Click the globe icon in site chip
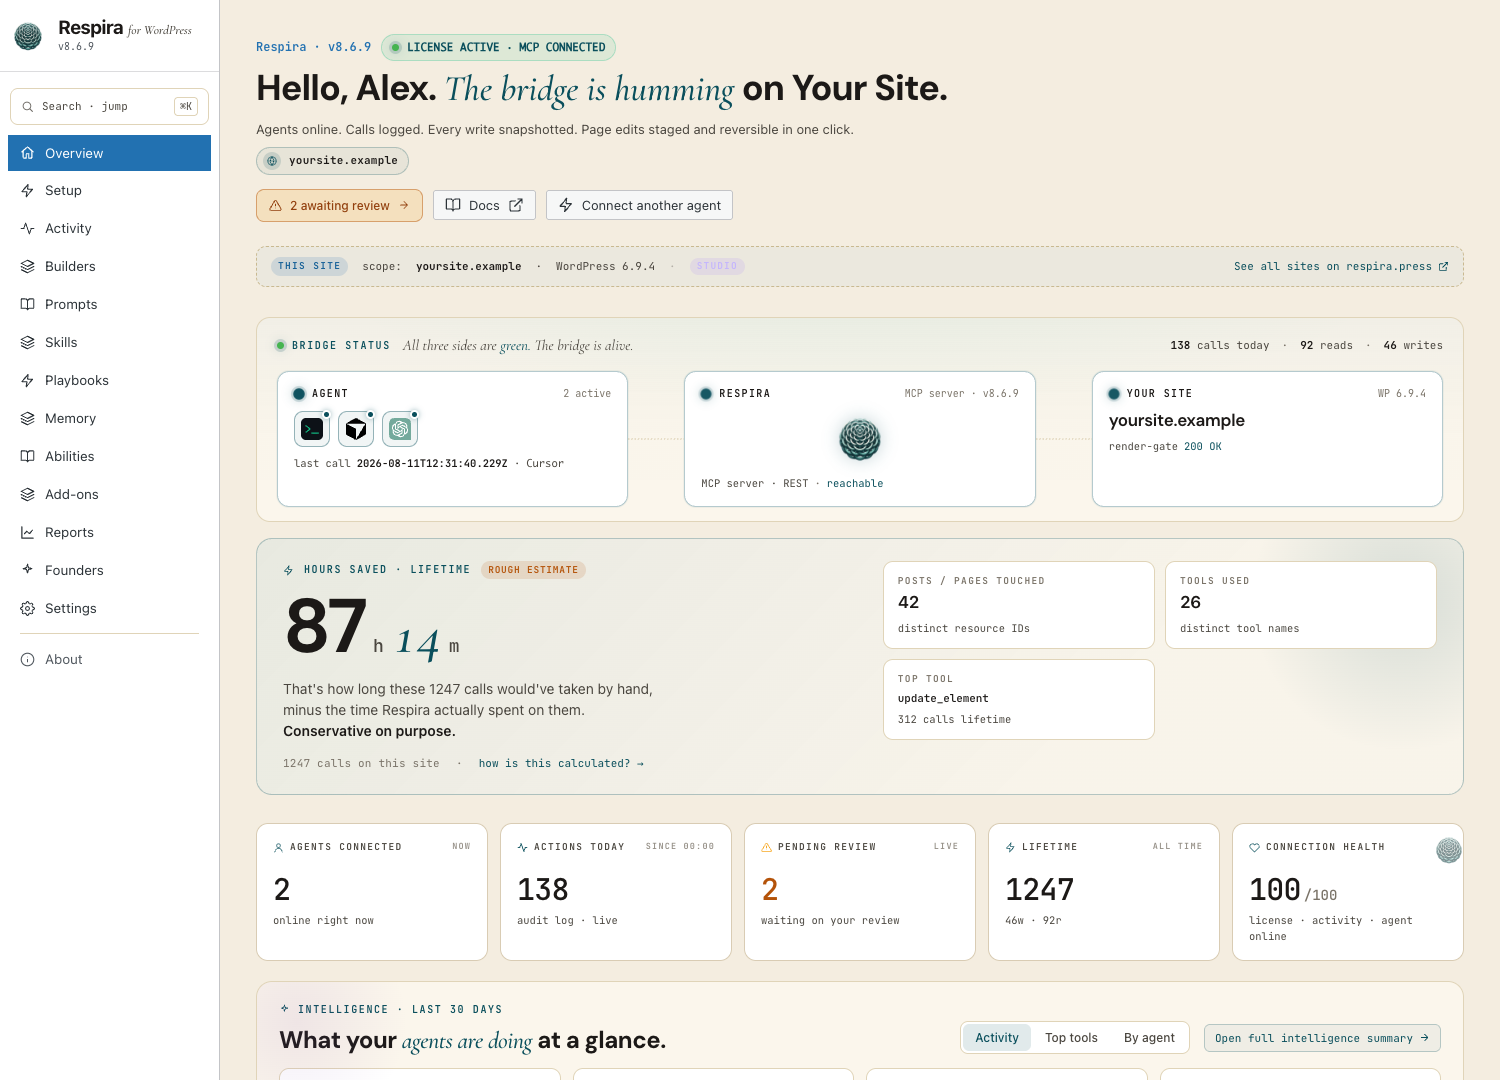The image size is (1500, 1080). click(272, 161)
